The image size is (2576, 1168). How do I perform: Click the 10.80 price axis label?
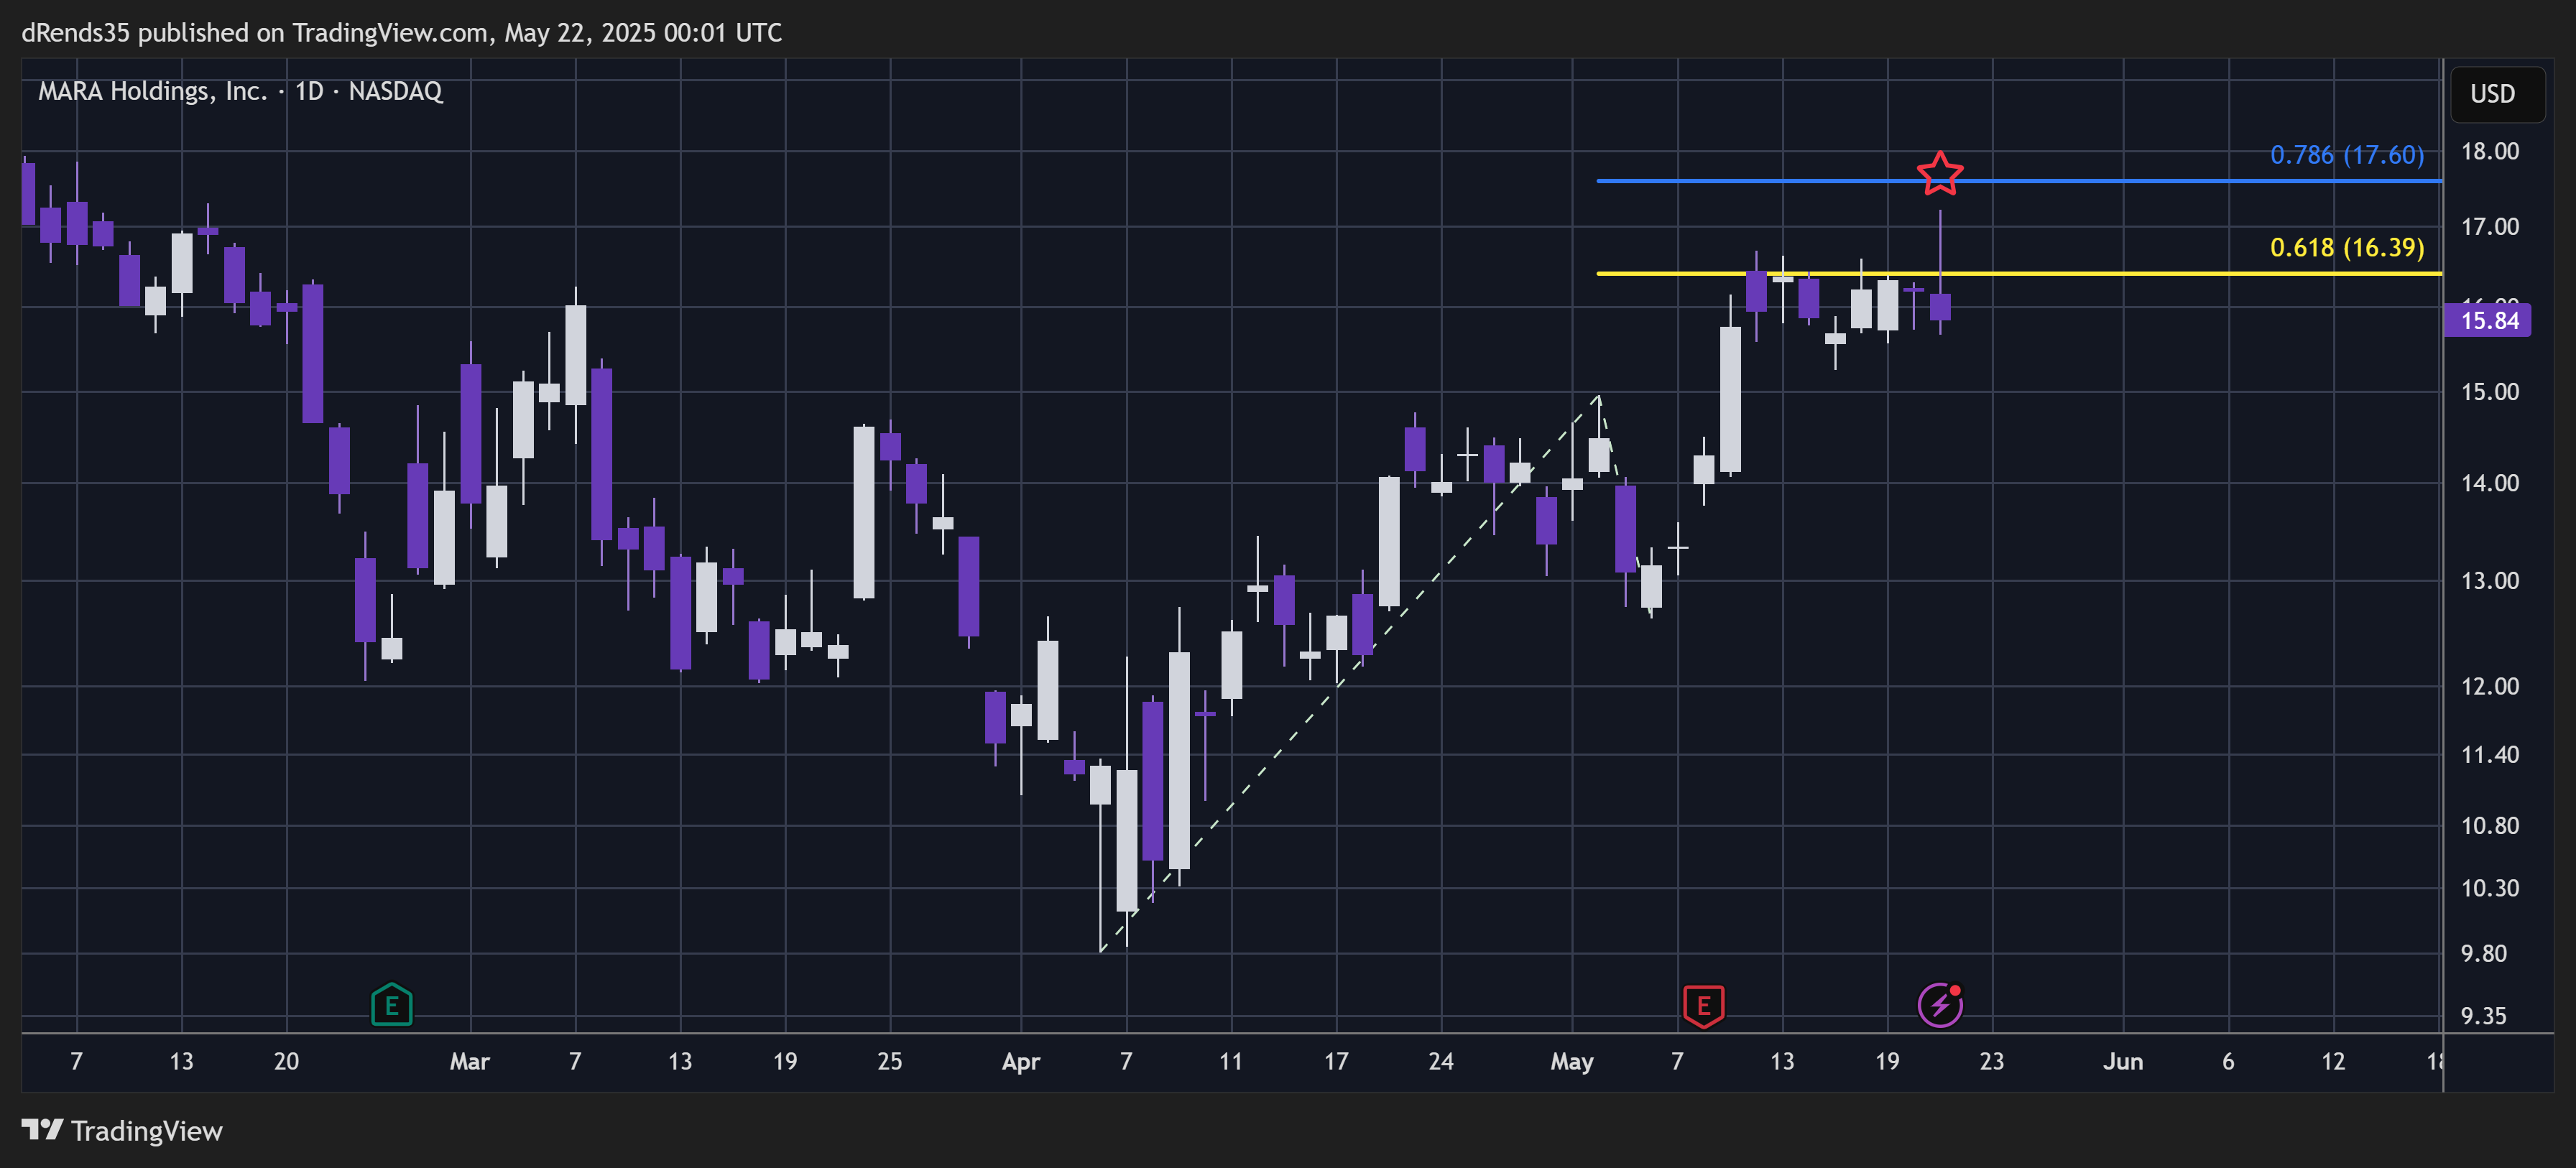[x=2489, y=826]
